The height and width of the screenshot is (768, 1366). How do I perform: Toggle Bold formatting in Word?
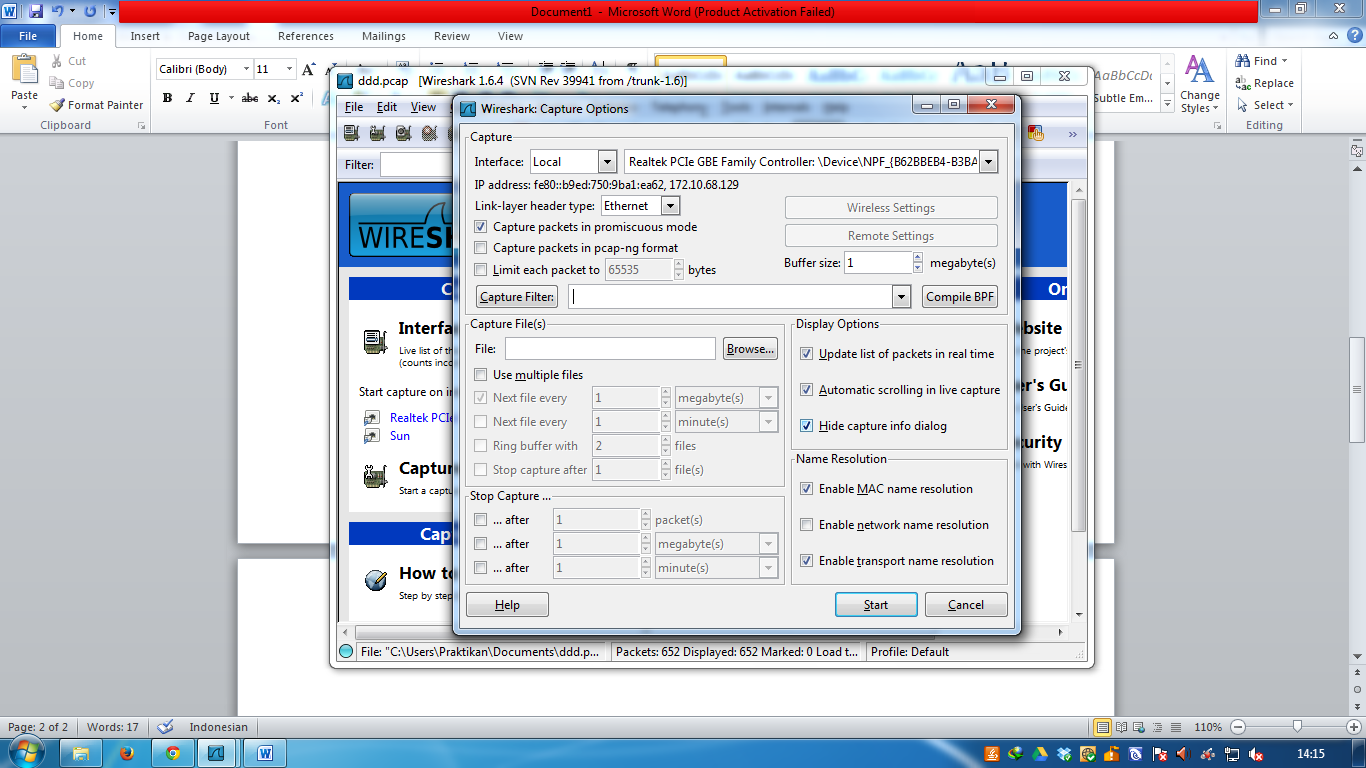[167, 98]
